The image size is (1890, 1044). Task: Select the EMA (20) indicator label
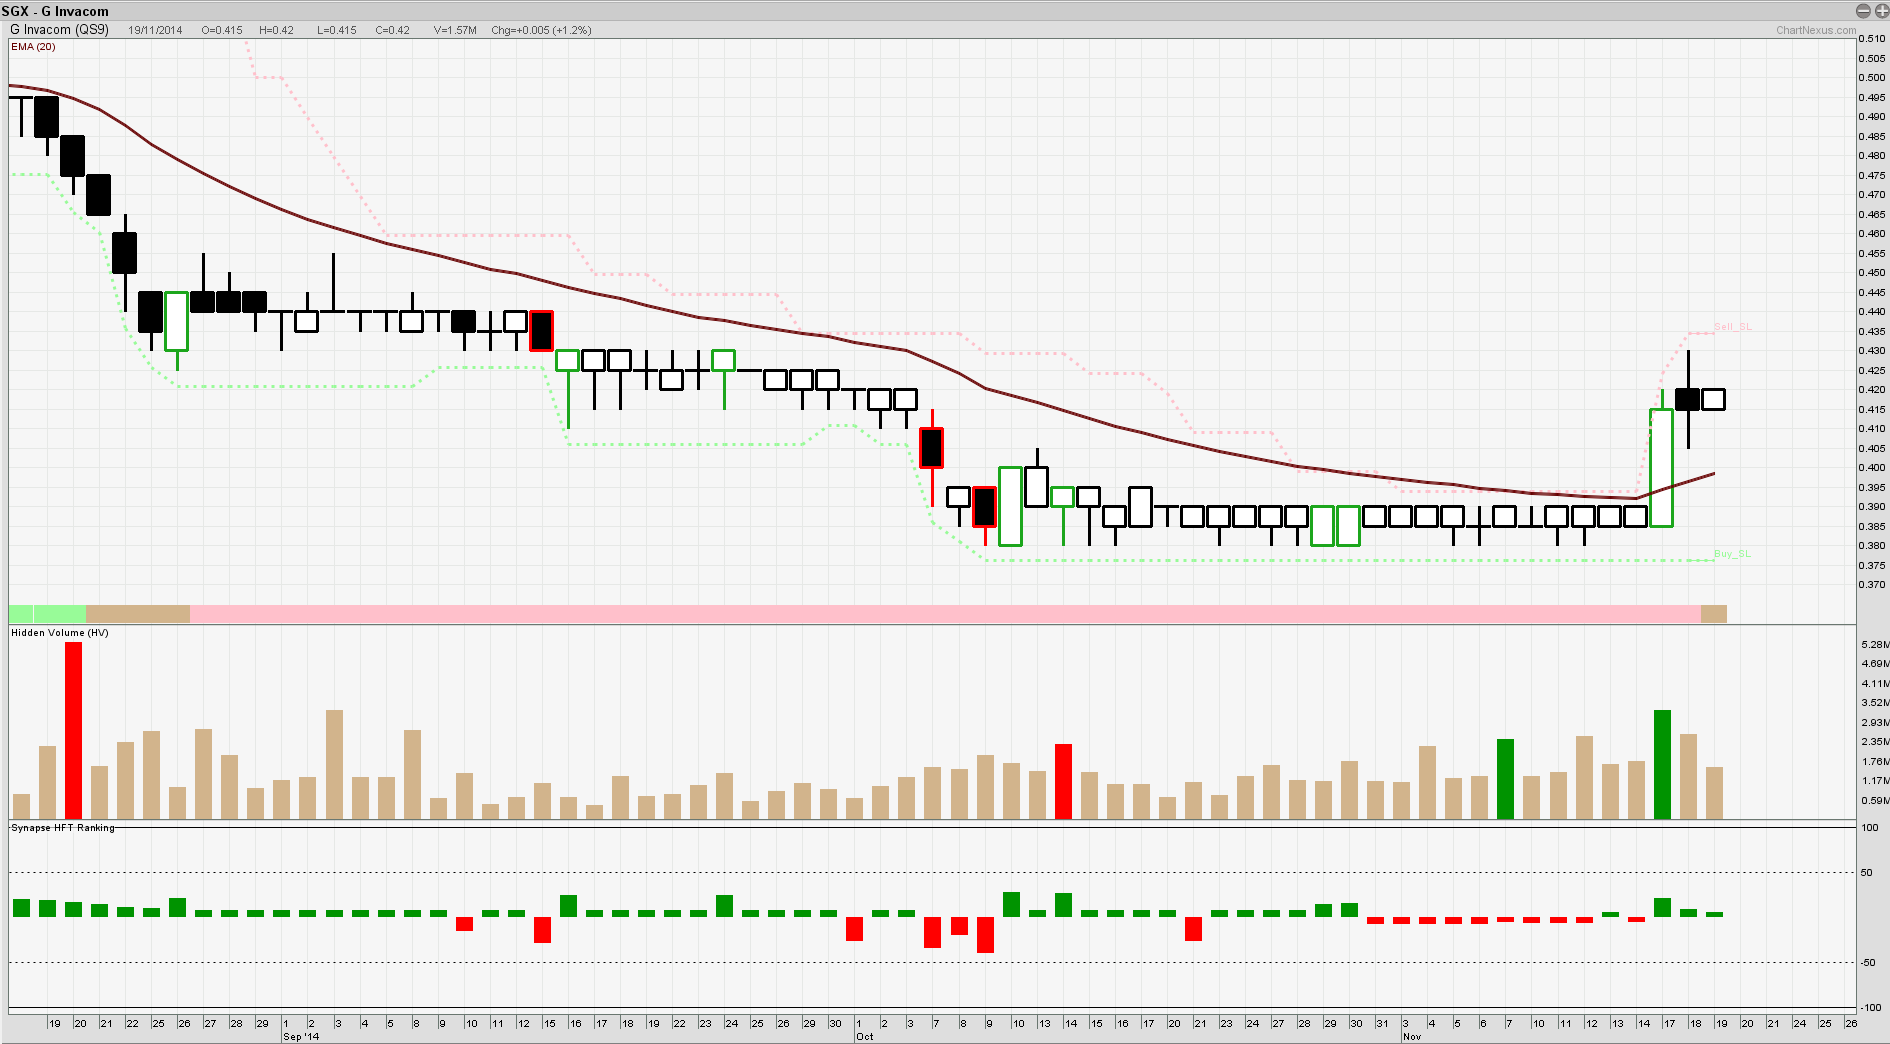[33, 47]
